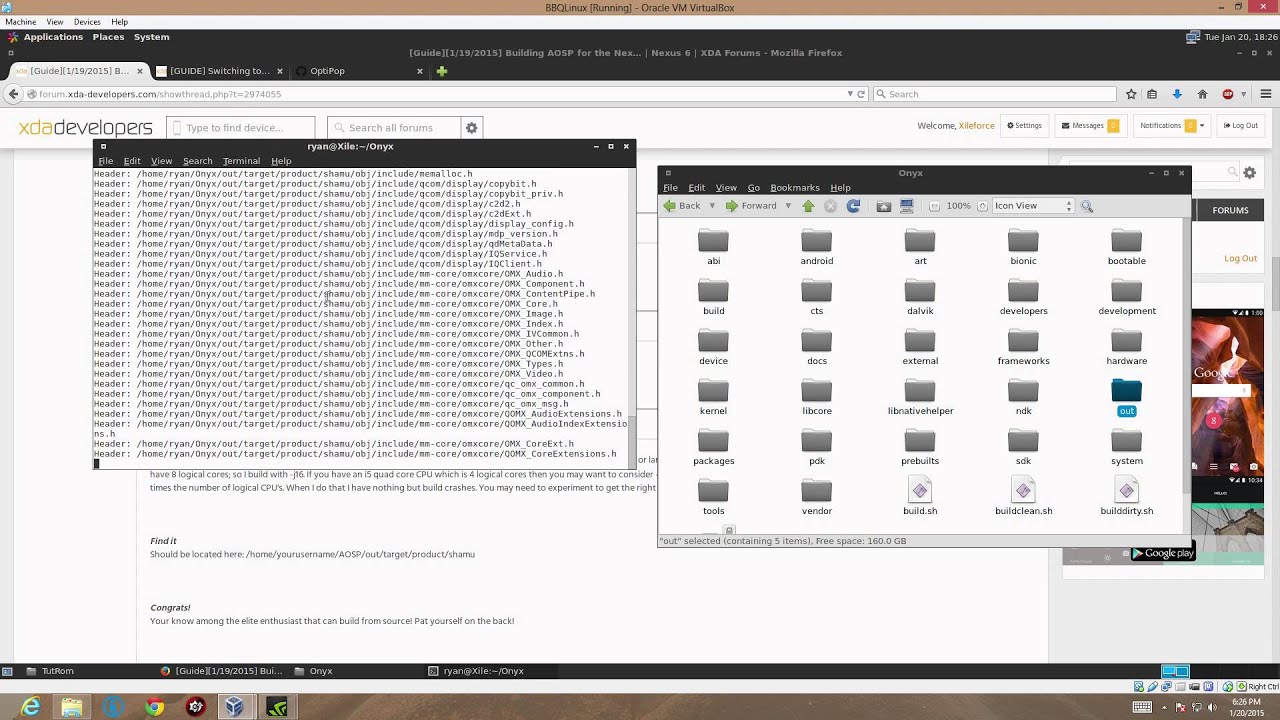Viewport: 1280px width, 720px height.
Task: Open the kernel folder
Action: (x=713, y=397)
